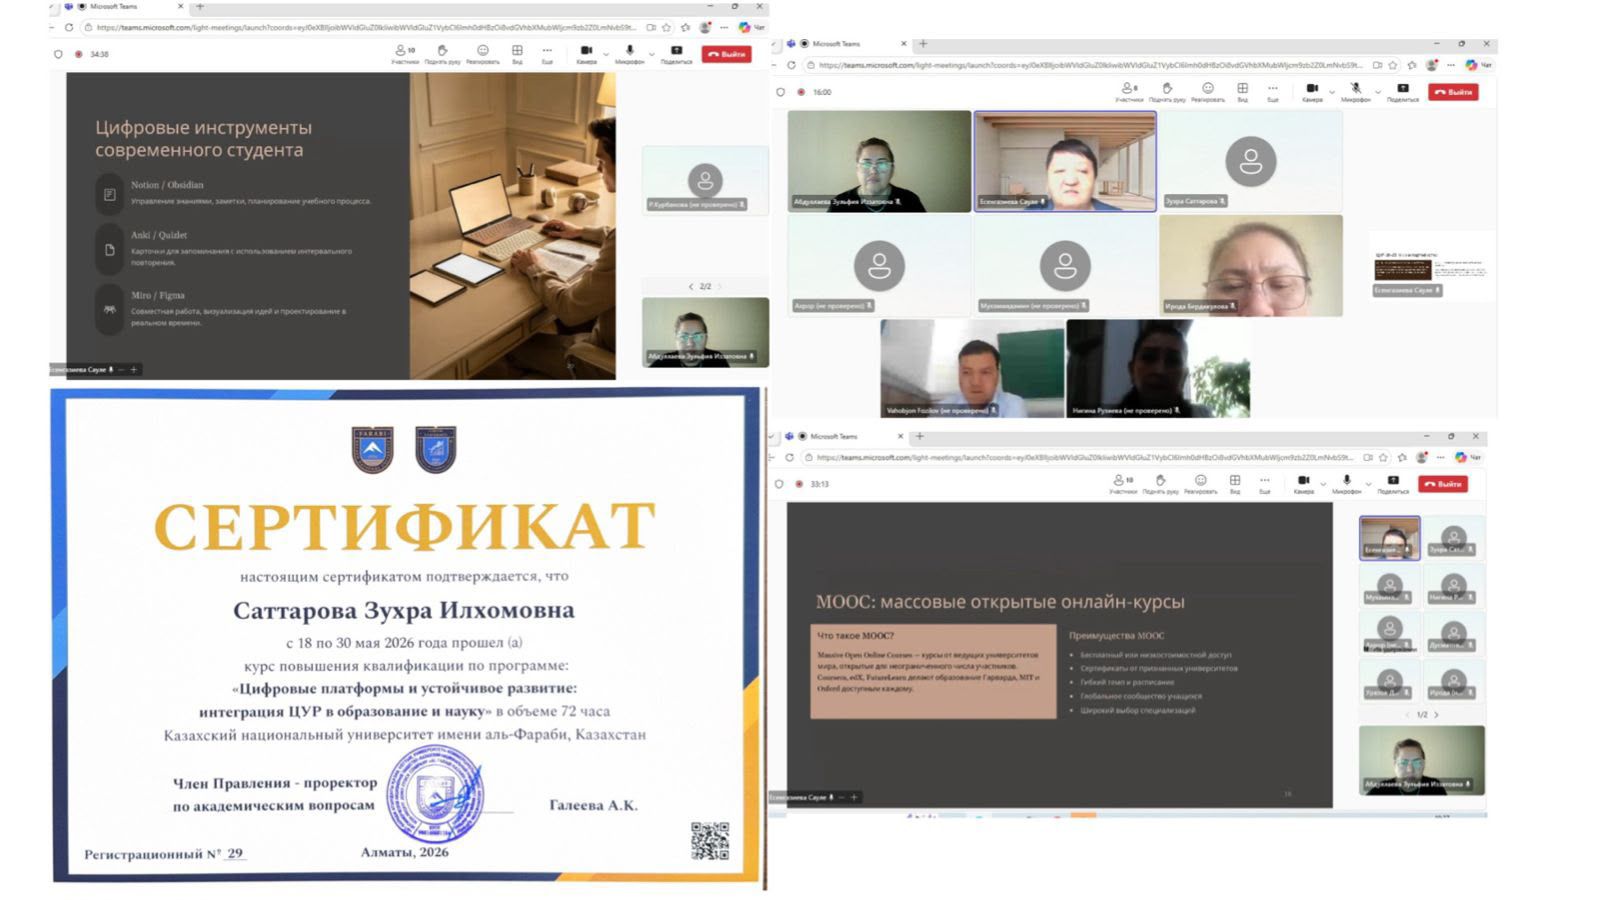
Task: Expand microphone options arrow in the 16:00 meeting
Action: (x=1378, y=92)
